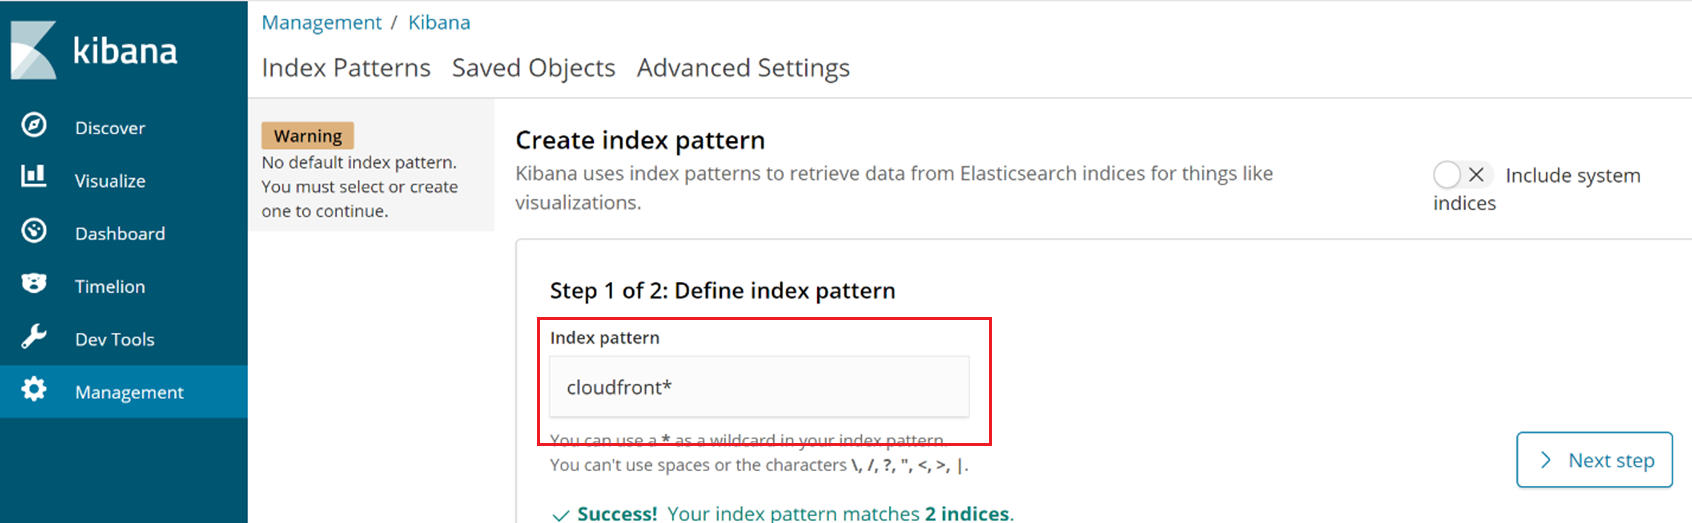1692x523 pixels.
Task: Open the Dashboard sidebar label
Action: click(120, 234)
